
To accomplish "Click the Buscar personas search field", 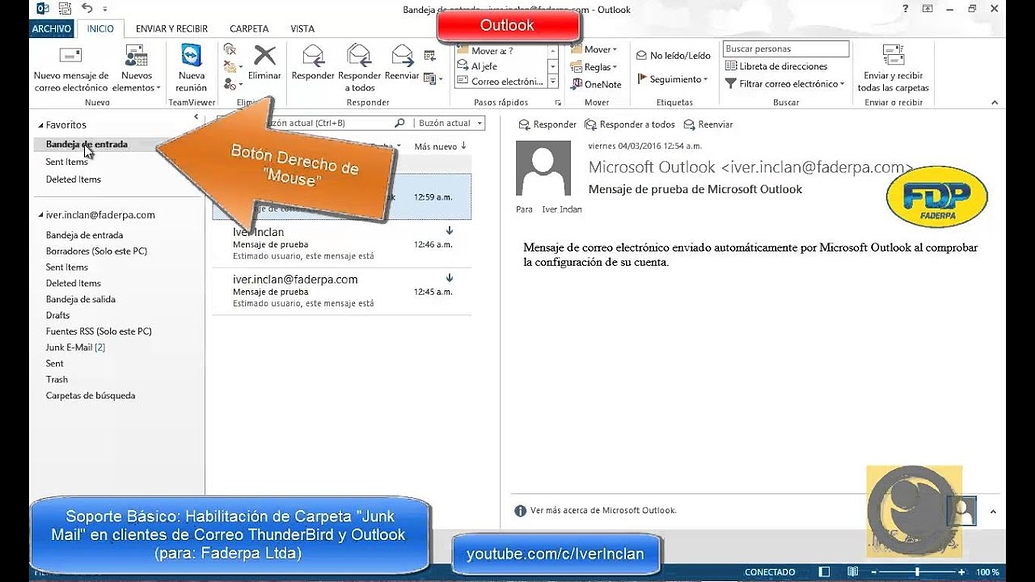I will click(785, 47).
